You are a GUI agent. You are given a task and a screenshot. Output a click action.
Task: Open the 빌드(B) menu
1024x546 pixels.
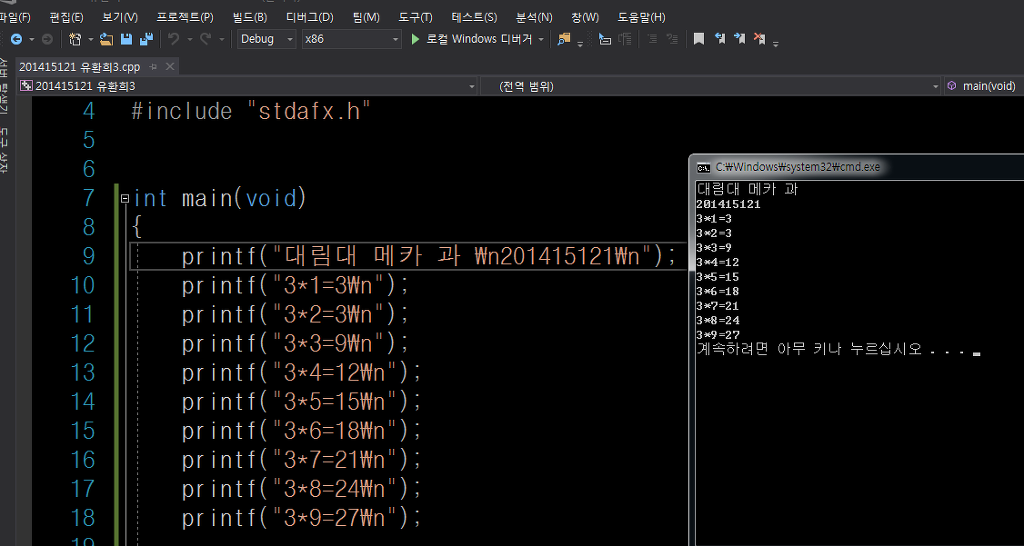(249, 18)
